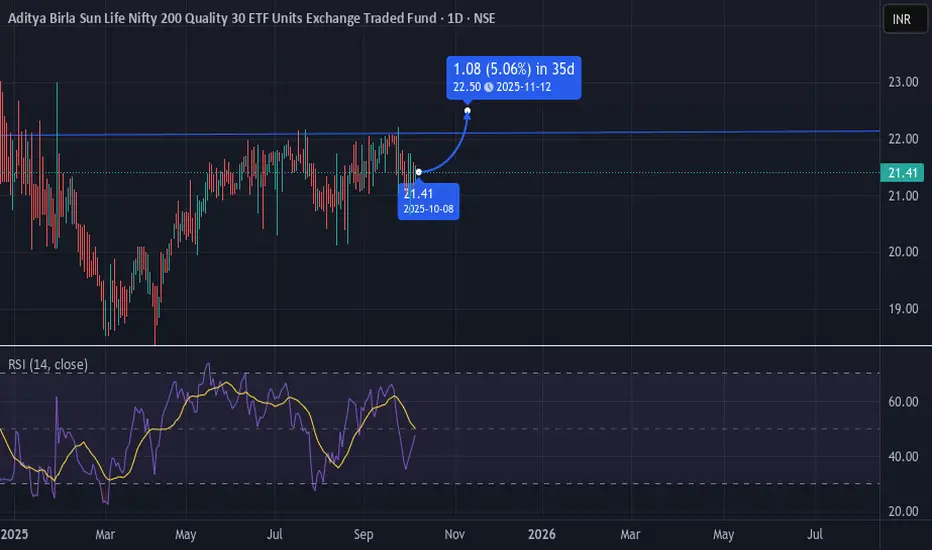This screenshot has height=550, width=932.
Task: Click the 19.00 price axis label
Action: [903, 309]
